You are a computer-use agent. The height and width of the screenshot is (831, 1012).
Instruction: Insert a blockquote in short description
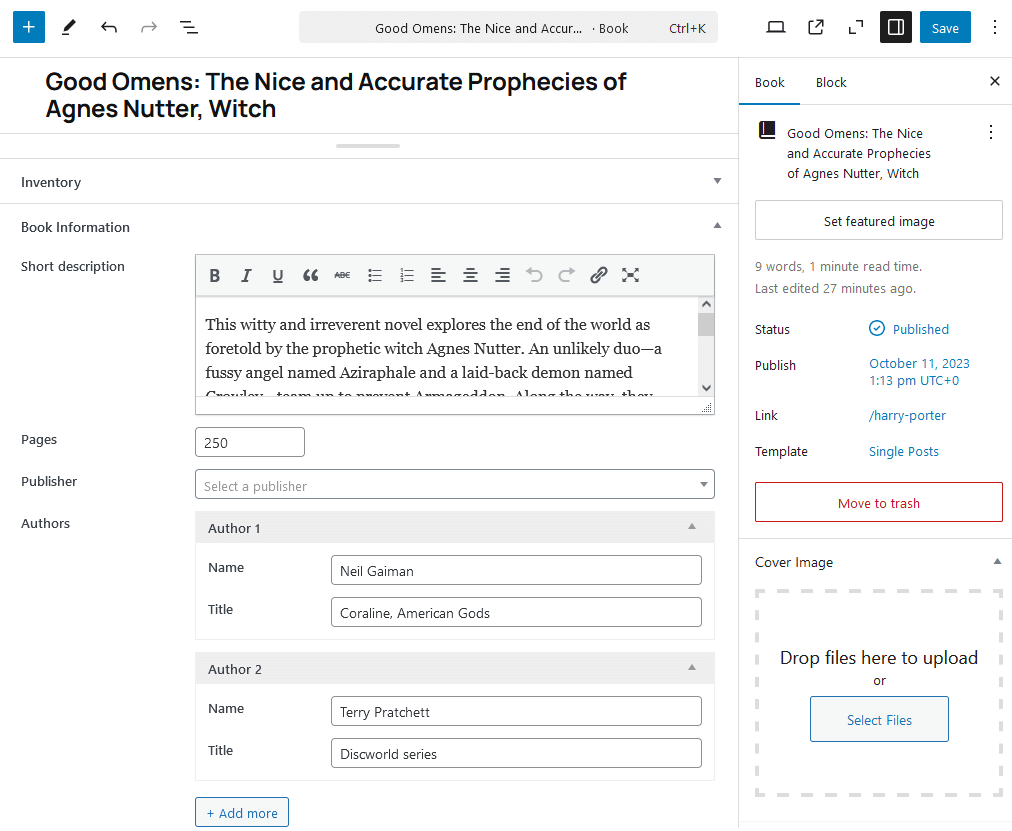coord(310,275)
